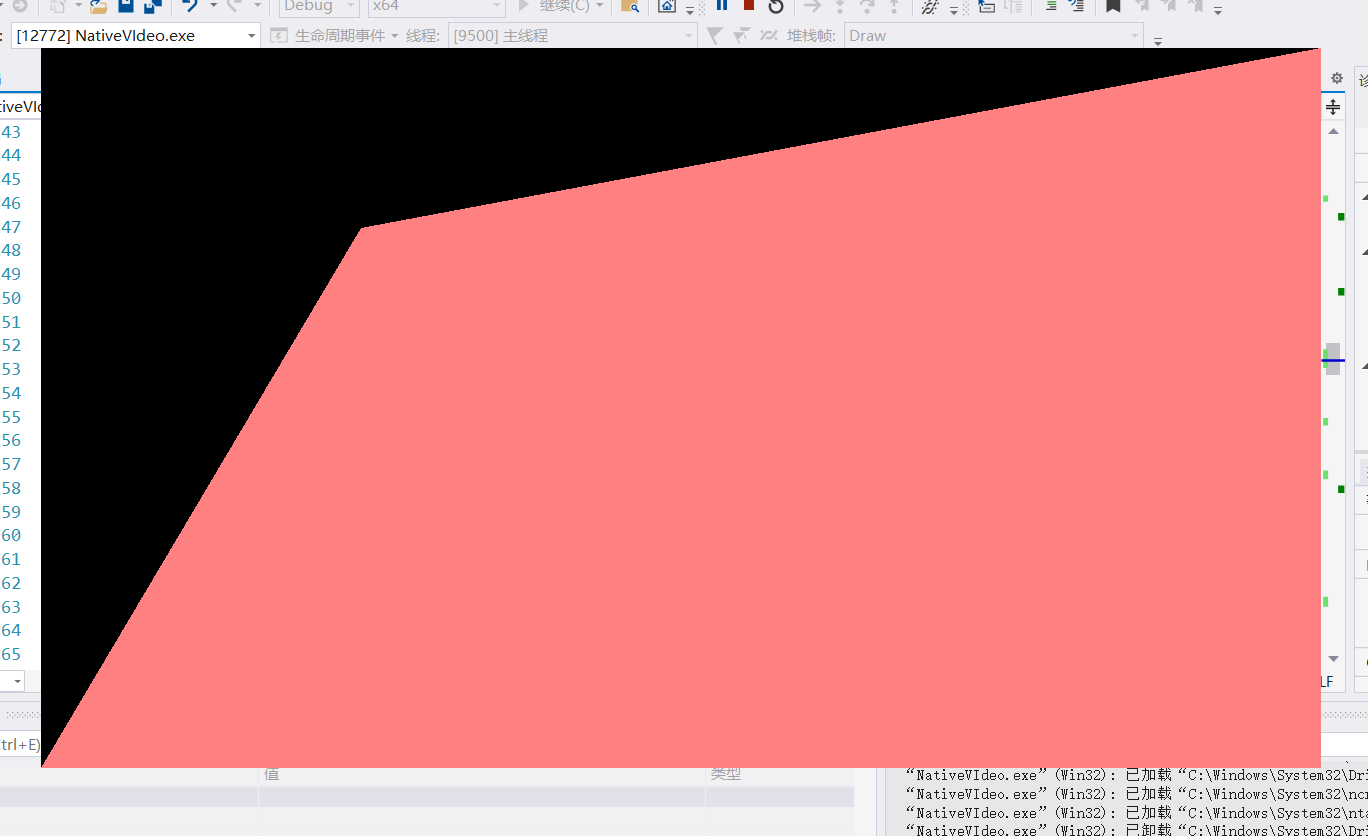The height and width of the screenshot is (836, 1368).
Task: Open the process dropdown NativeVIdeo.exe
Action: click(136, 36)
